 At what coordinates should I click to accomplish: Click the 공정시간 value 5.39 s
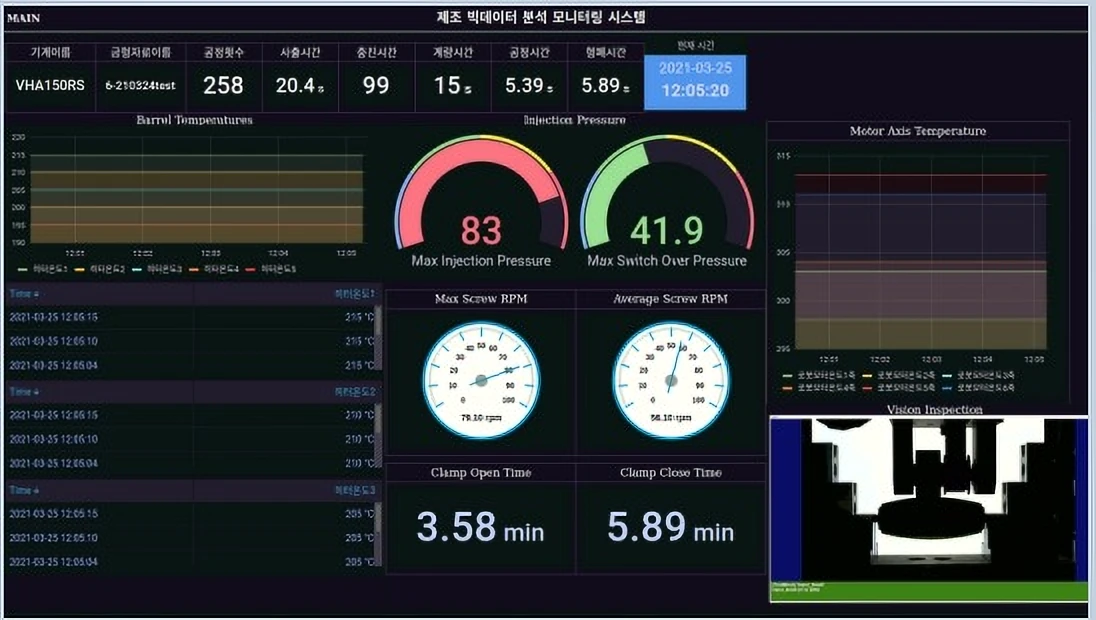coord(529,85)
